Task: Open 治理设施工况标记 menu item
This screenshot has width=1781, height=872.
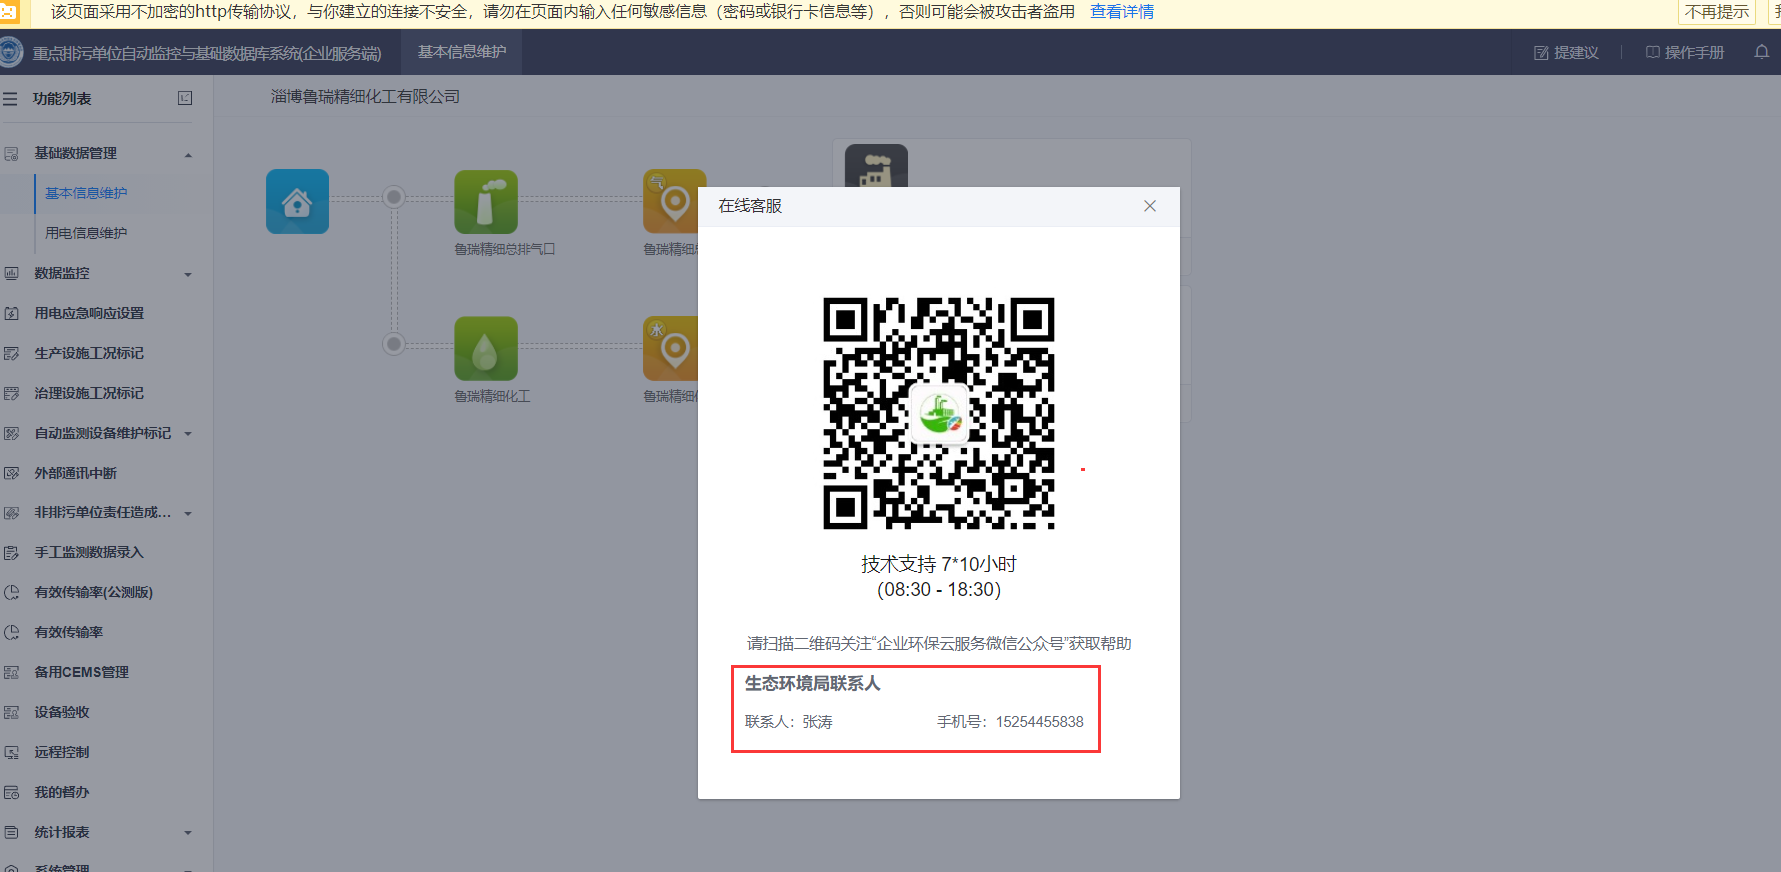Action: pos(89,393)
